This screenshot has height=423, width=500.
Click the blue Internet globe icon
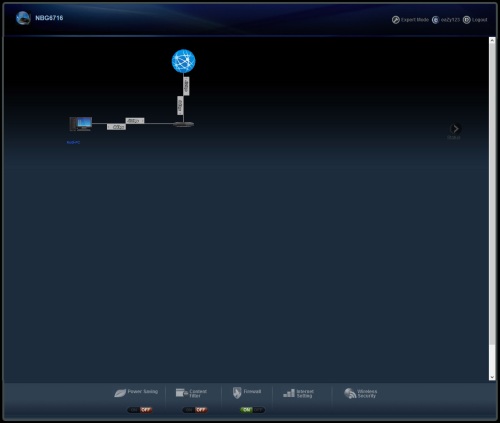[x=183, y=61]
